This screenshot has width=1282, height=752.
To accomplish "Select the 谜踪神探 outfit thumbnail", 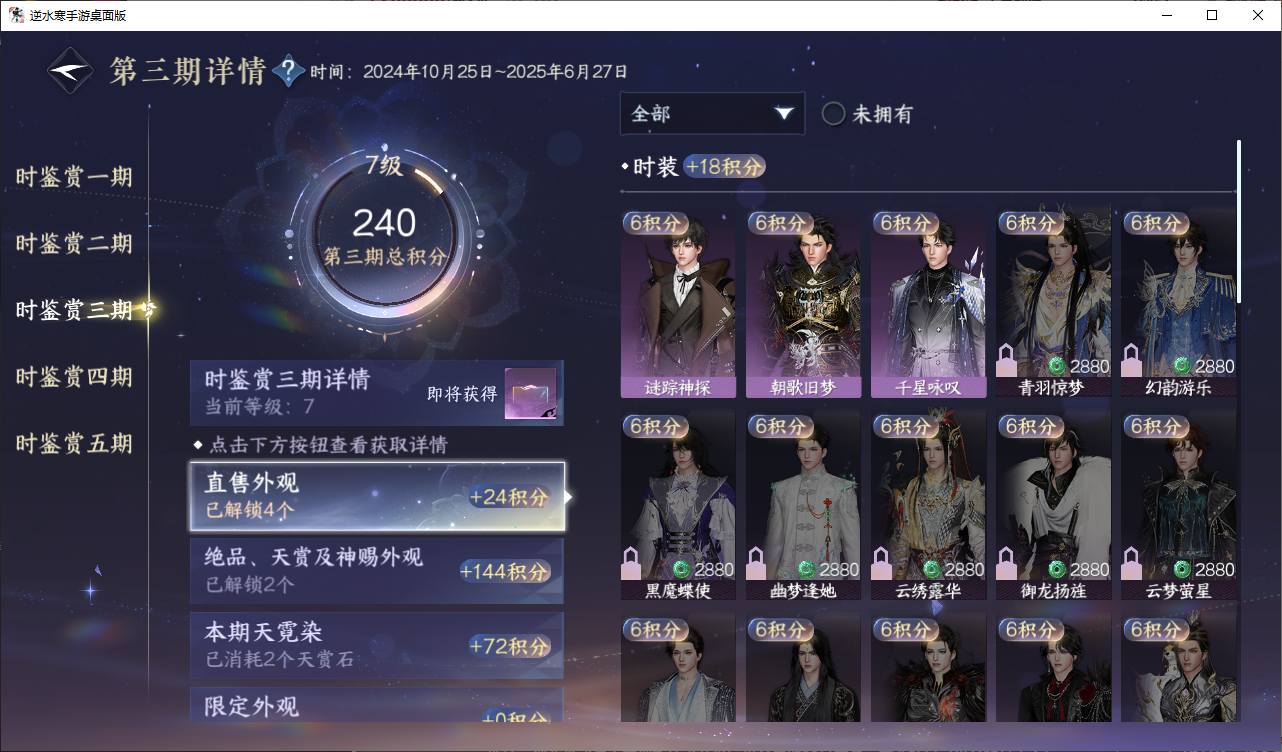I will pos(678,304).
